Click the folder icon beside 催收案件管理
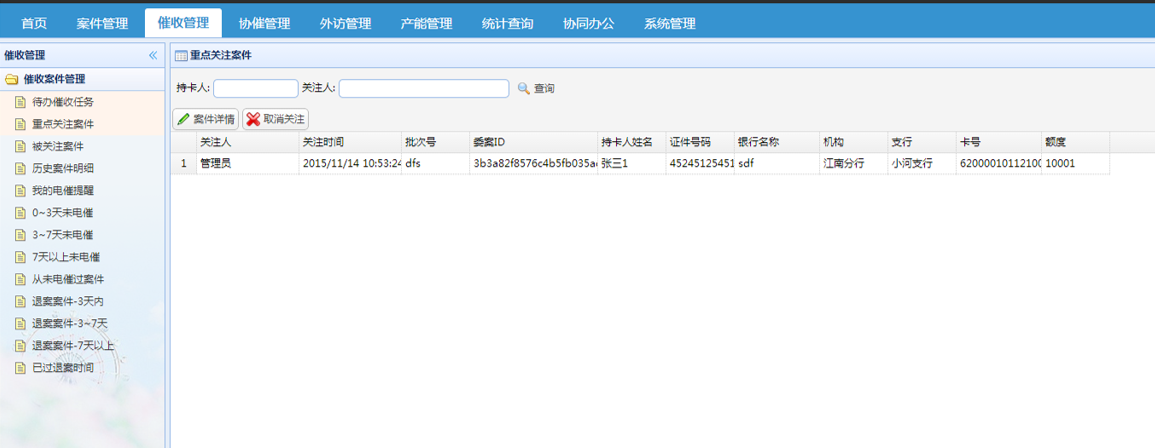 pos(12,79)
